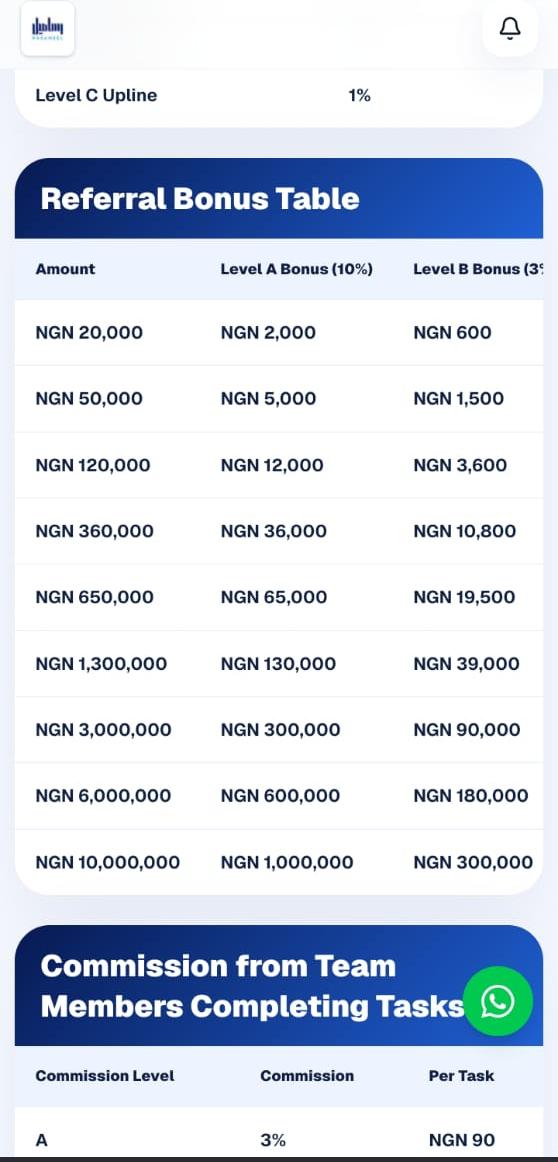The width and height of the screenshot is (558, 1162).
Task: Click the Level A Bonus (10%) header
Action: 296,269
